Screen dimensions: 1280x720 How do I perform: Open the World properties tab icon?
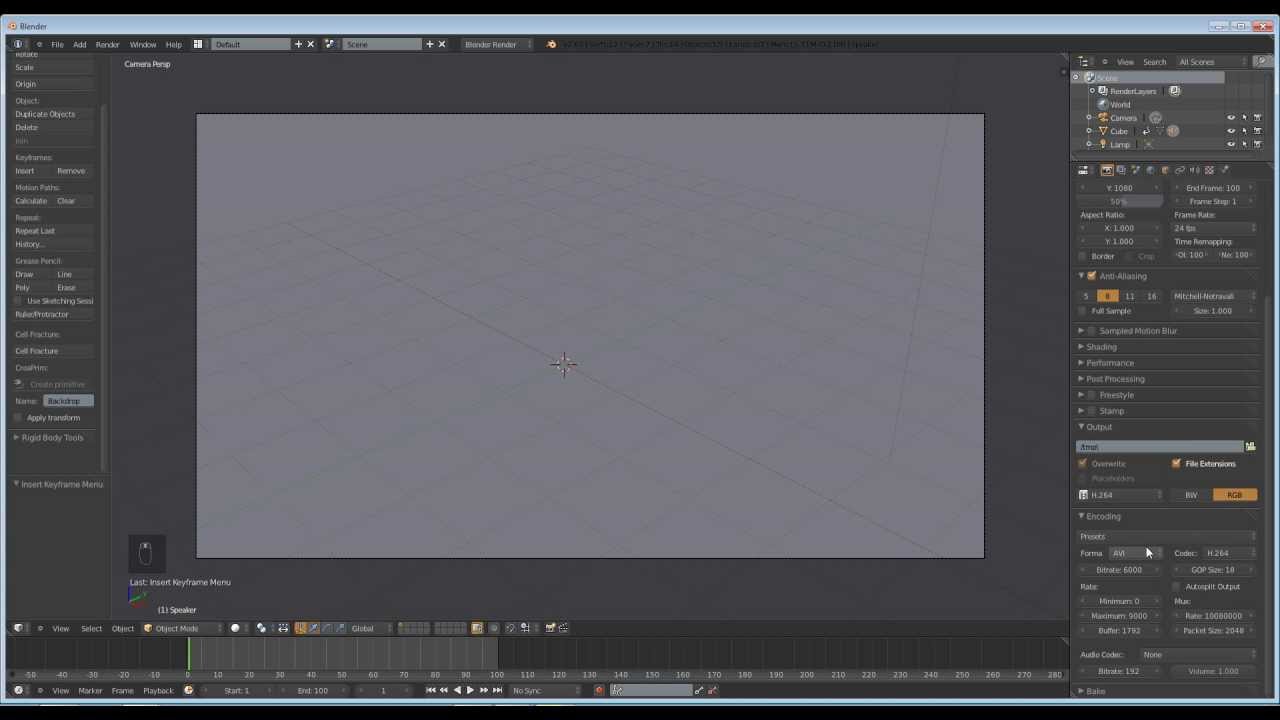(x=1150, y=170)
